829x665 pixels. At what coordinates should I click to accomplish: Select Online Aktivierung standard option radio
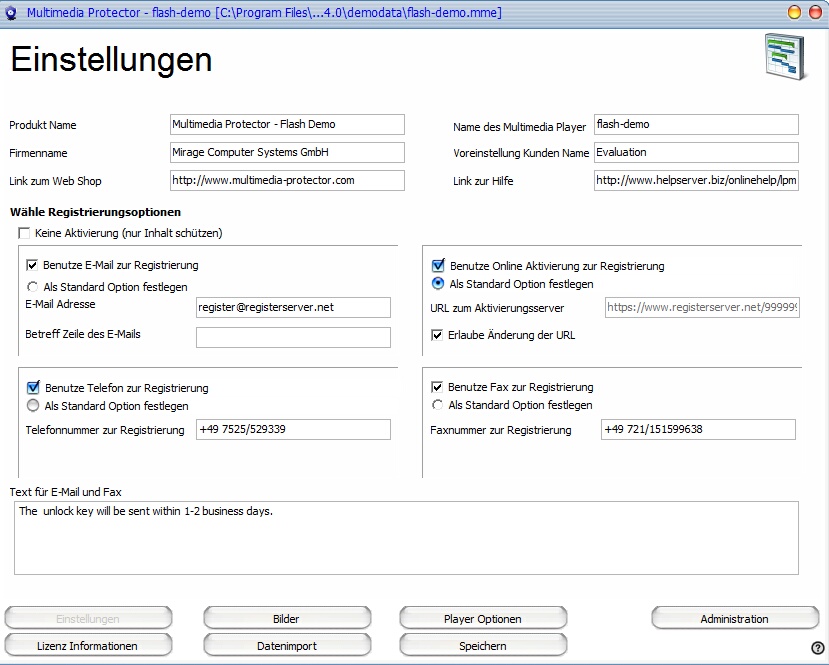tap(438, 284)
